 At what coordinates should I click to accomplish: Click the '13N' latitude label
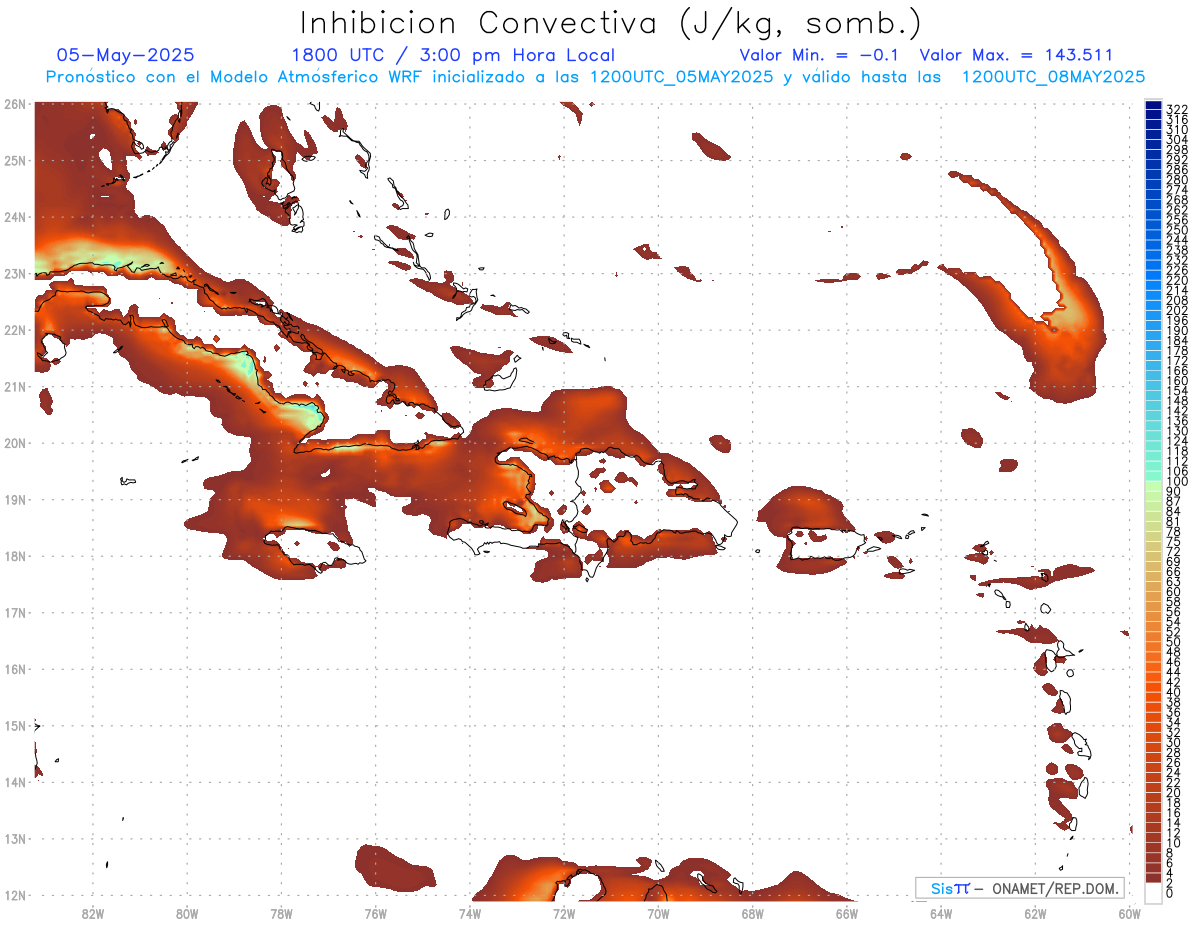14,838
